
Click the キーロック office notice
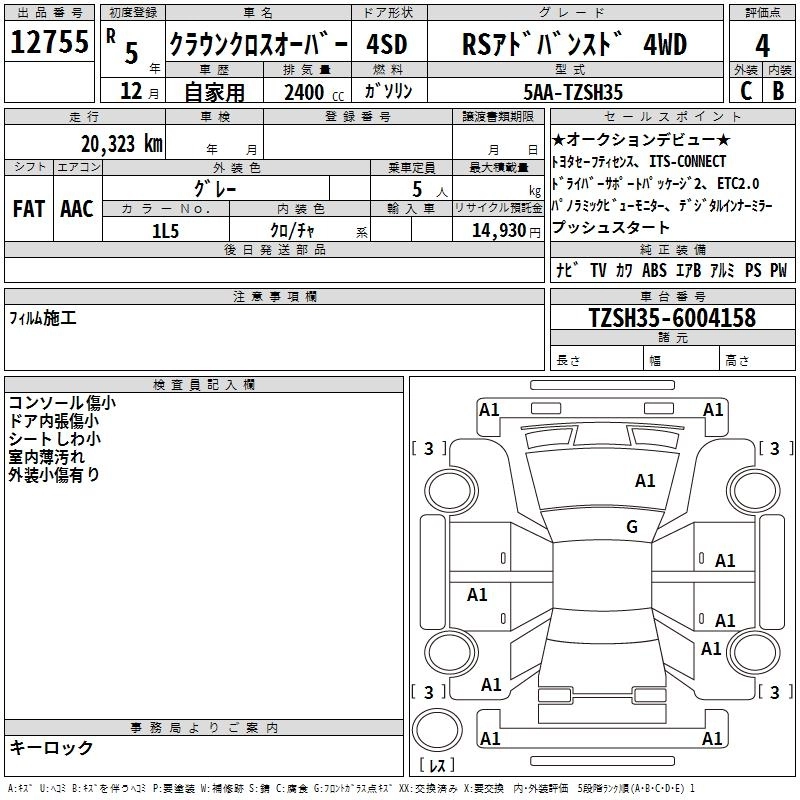pyautogui.click(x=51, y=748)
